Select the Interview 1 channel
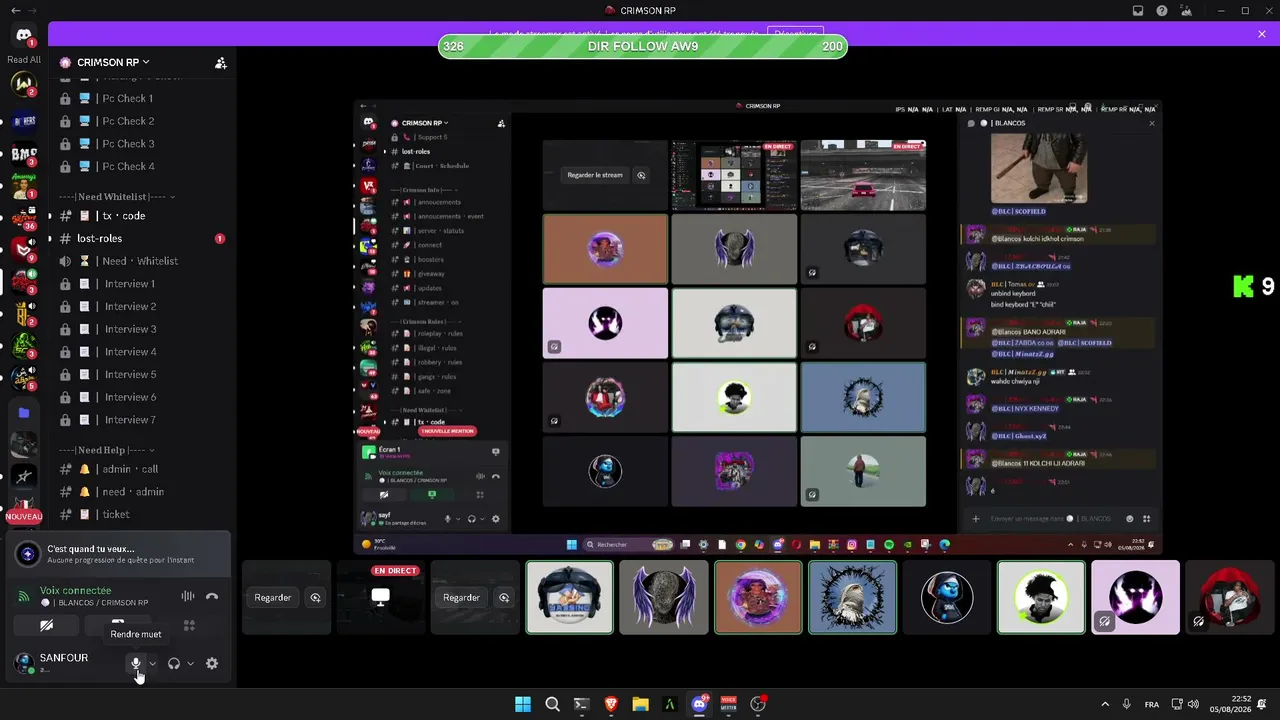The height and width of the screenshot is (720, 1280). point(142,284)
